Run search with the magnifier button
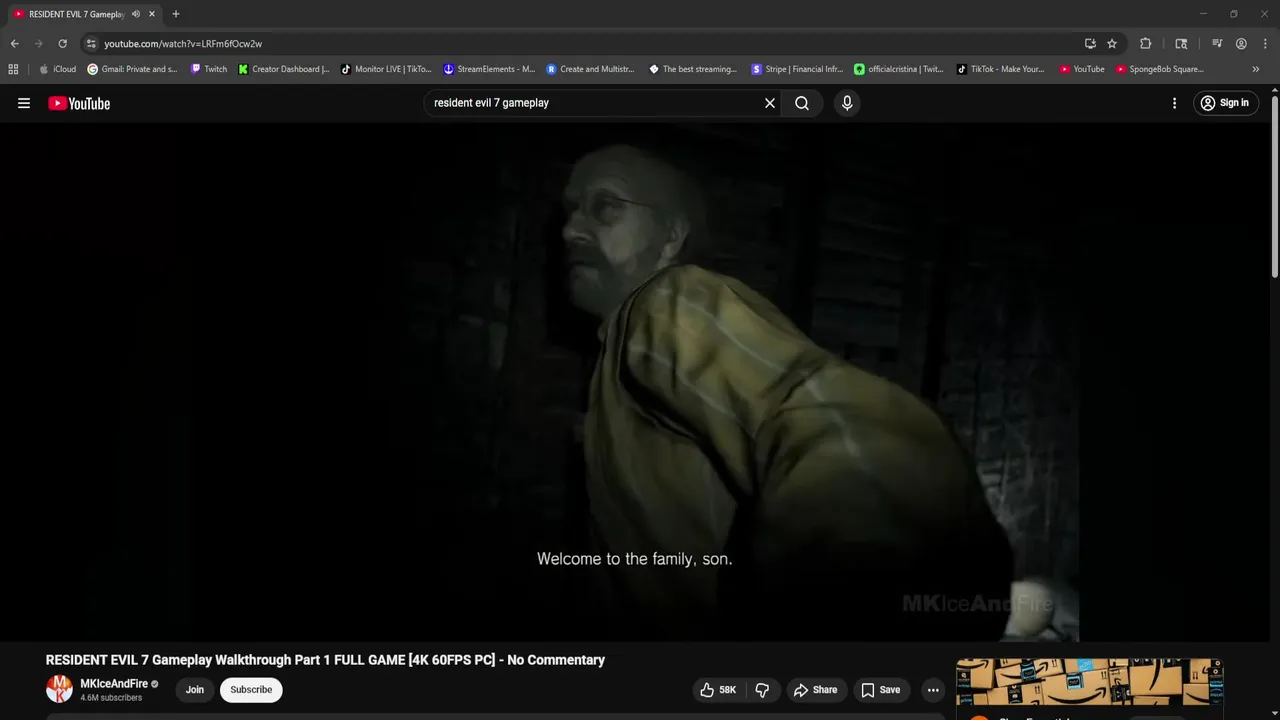Viewport: 1280px width, 720px height. [802, 103]
